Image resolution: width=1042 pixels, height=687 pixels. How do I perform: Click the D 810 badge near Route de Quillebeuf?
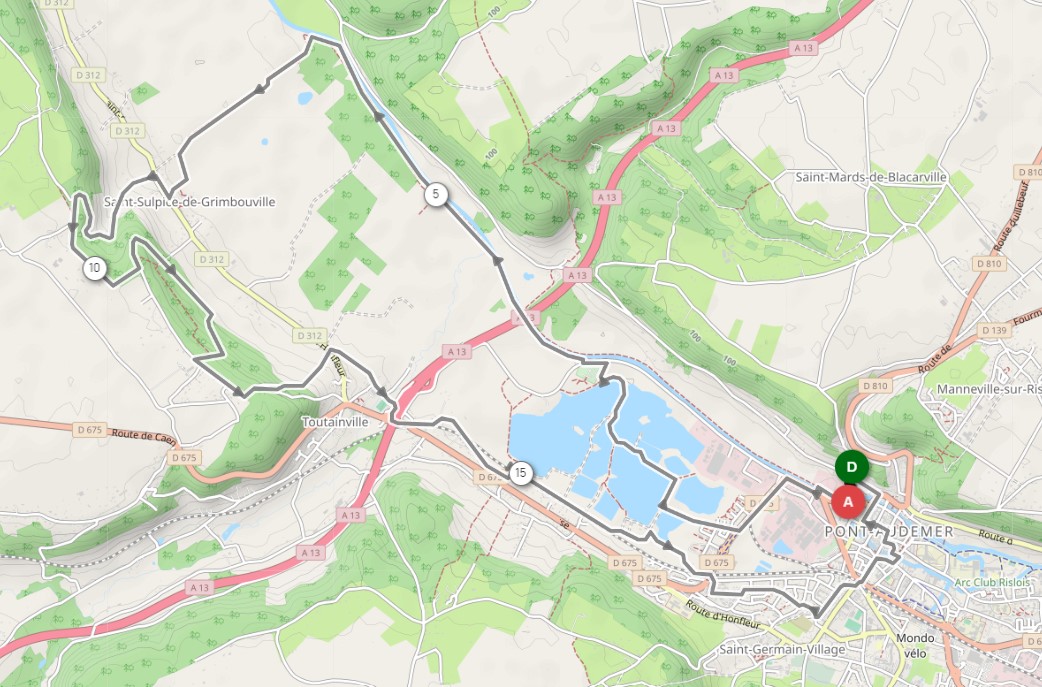point(990,264)
